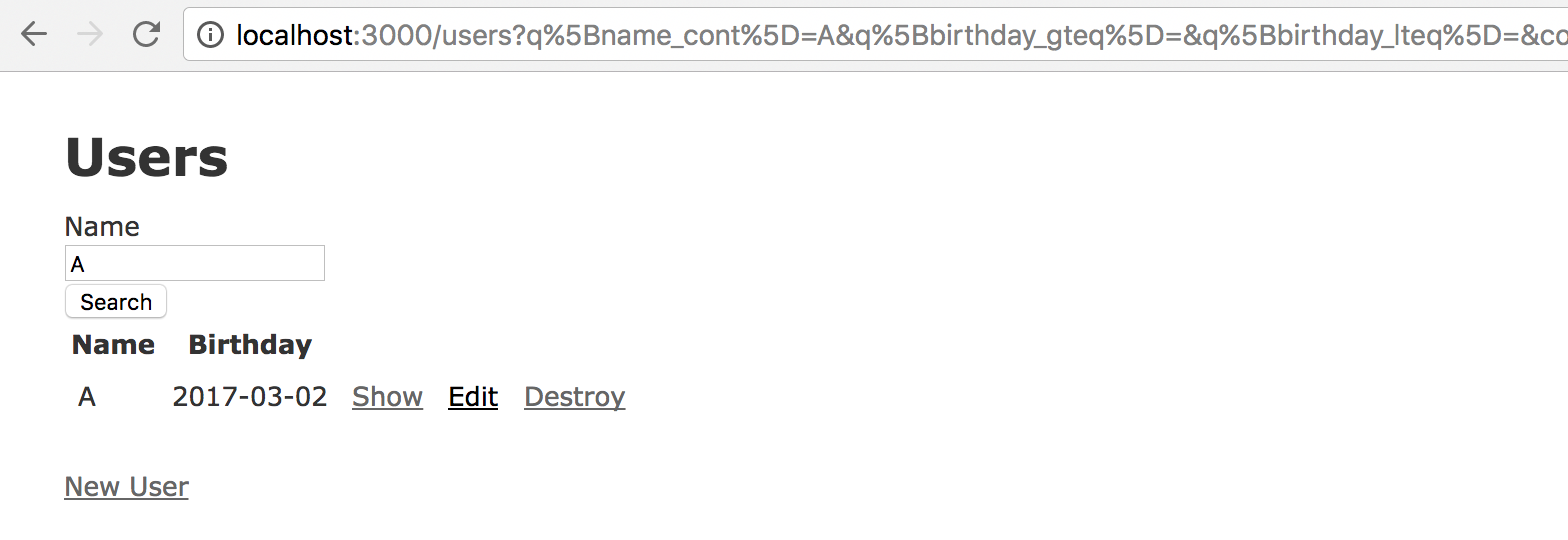
Task: Select the name cell 'A' in table row
Action: [x=87, y=397]
